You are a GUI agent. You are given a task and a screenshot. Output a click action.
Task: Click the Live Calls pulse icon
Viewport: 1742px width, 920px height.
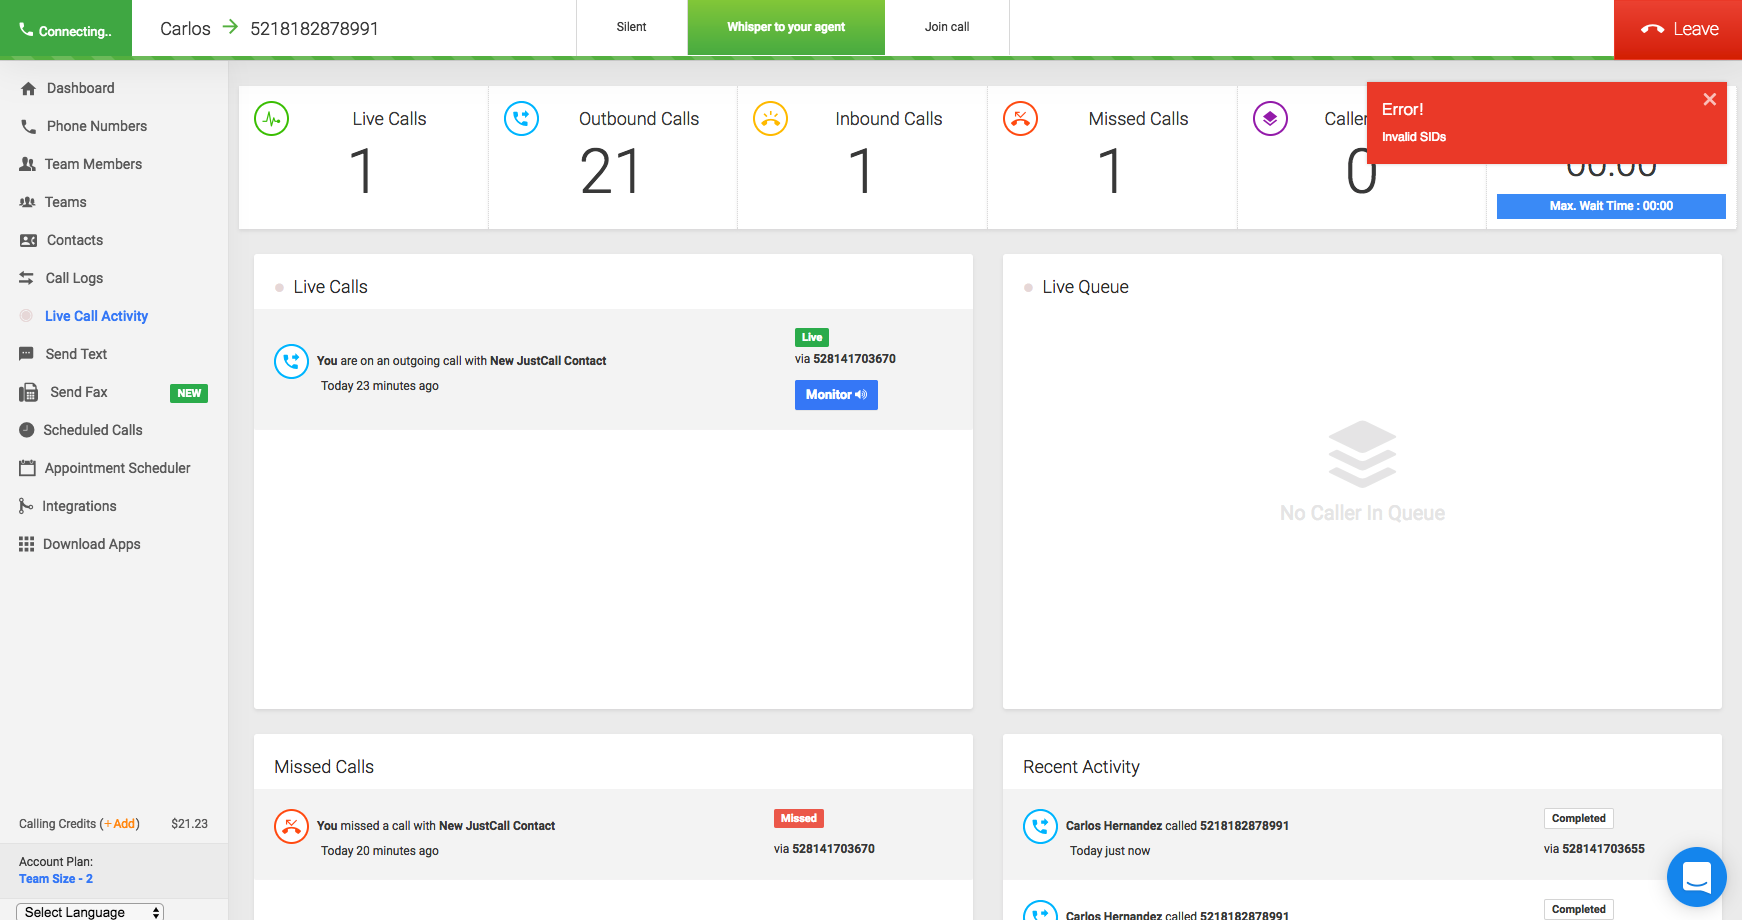coord(272,119)
